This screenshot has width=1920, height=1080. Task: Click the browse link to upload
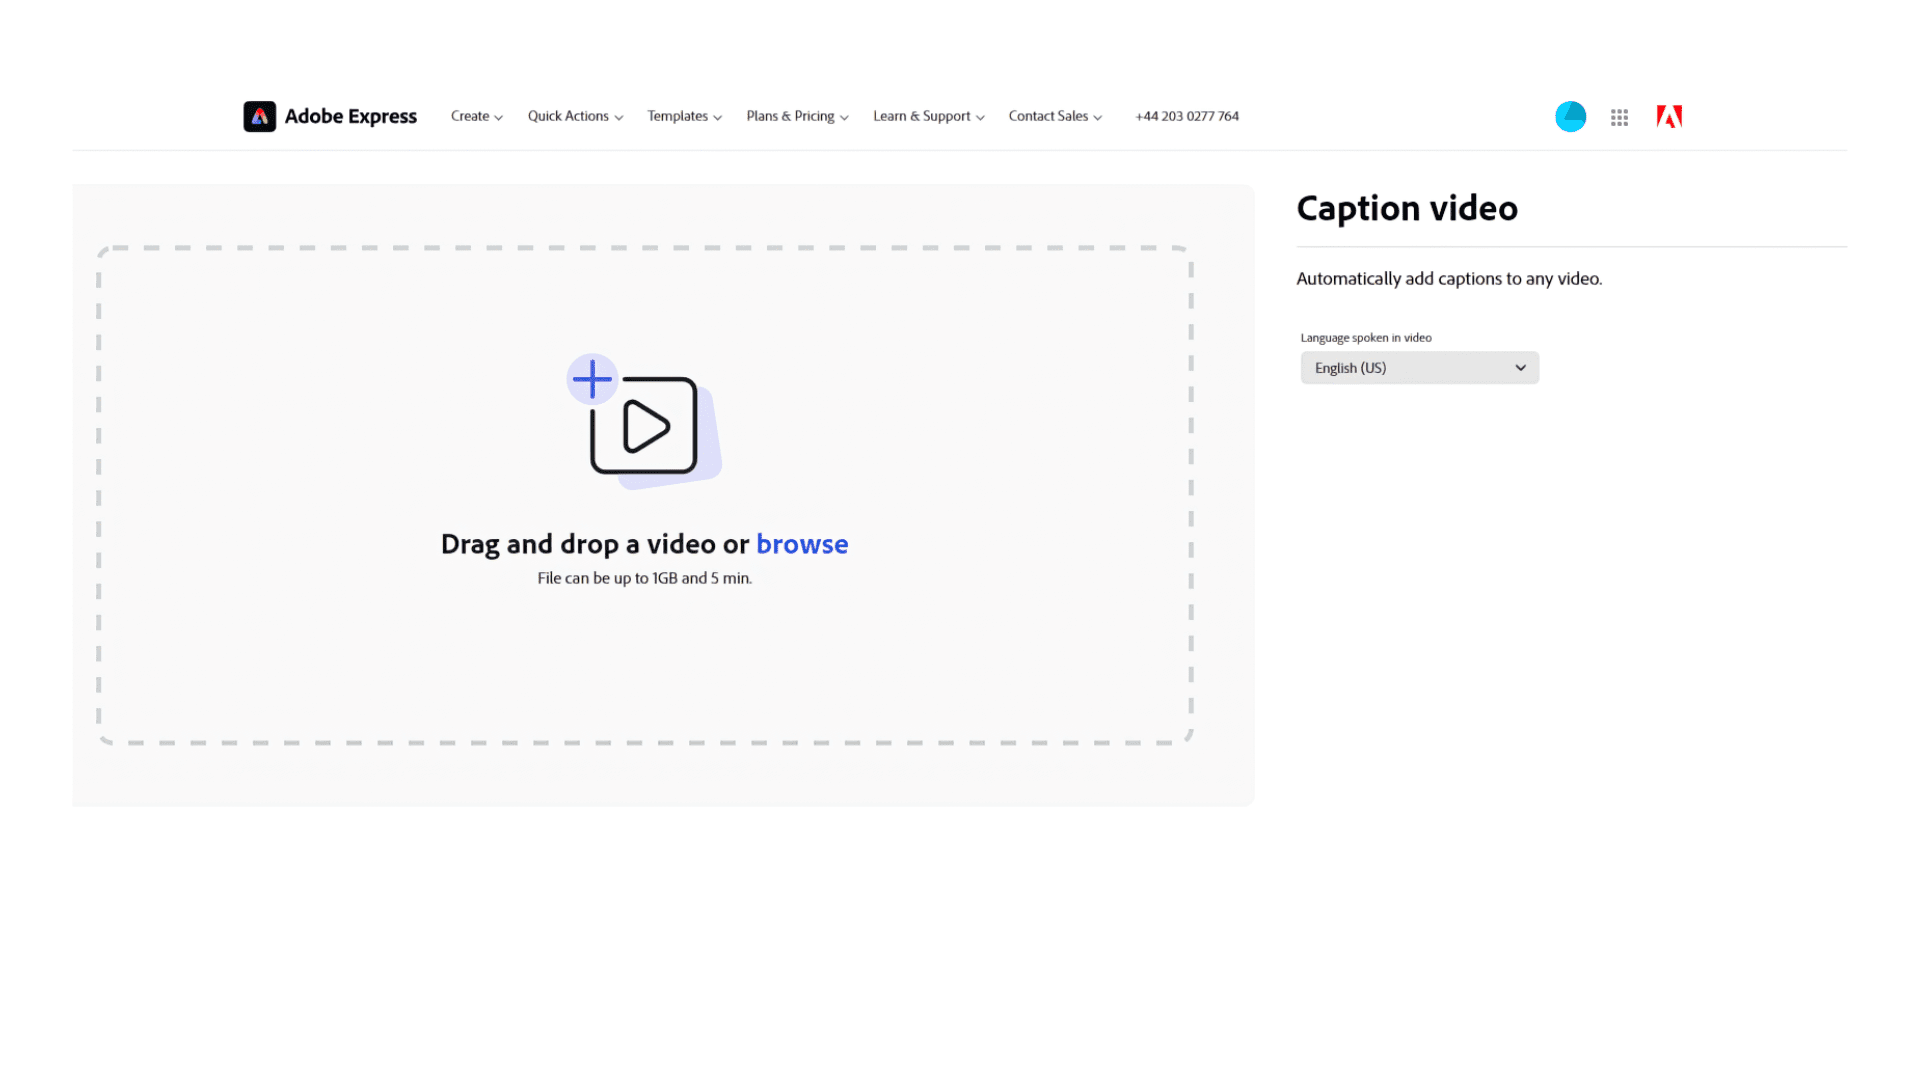pos(801,544)
